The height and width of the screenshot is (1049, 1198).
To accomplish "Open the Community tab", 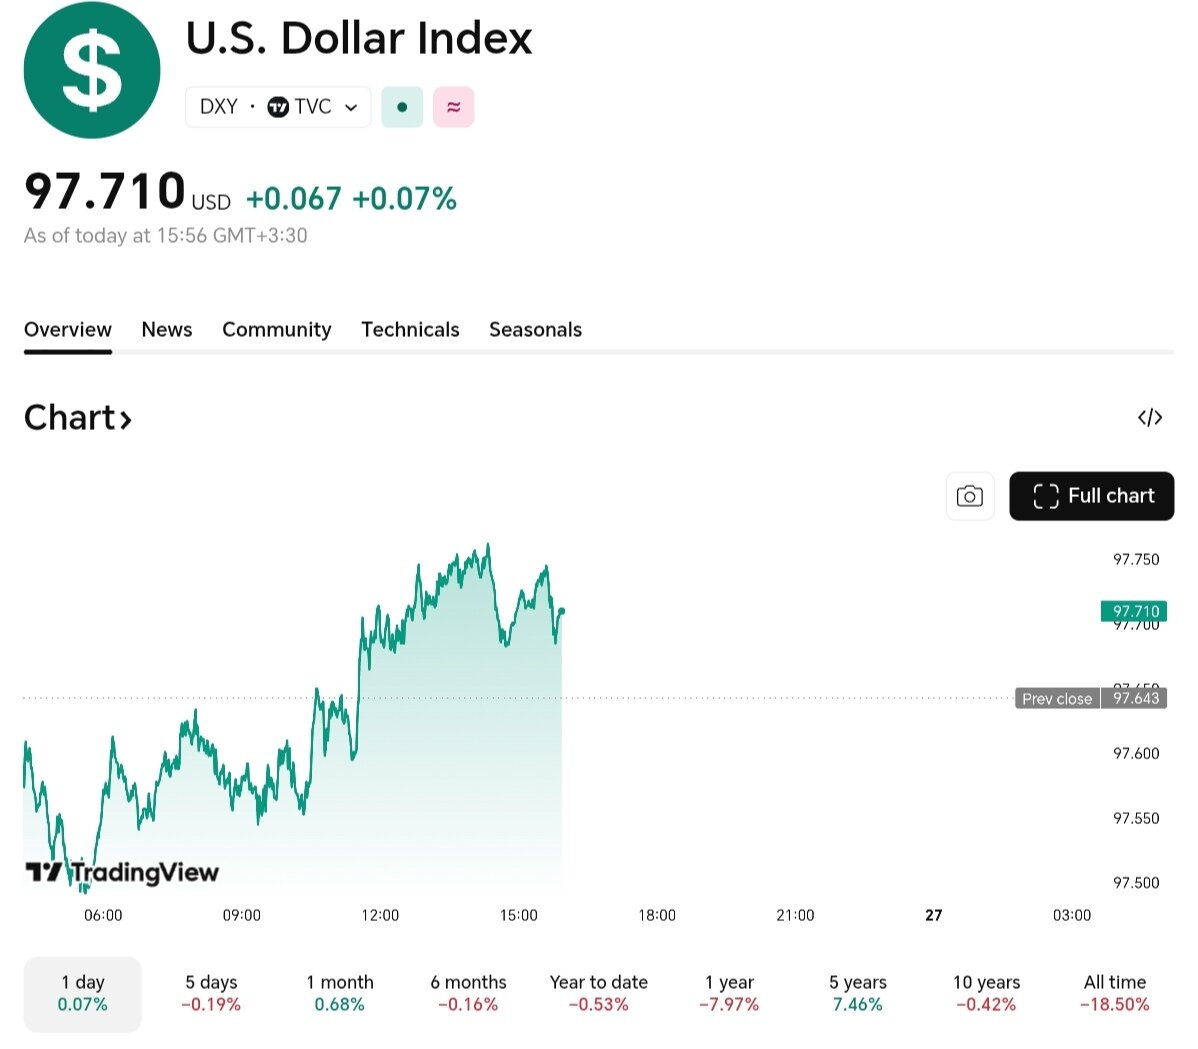I will [x=276, y=330].
